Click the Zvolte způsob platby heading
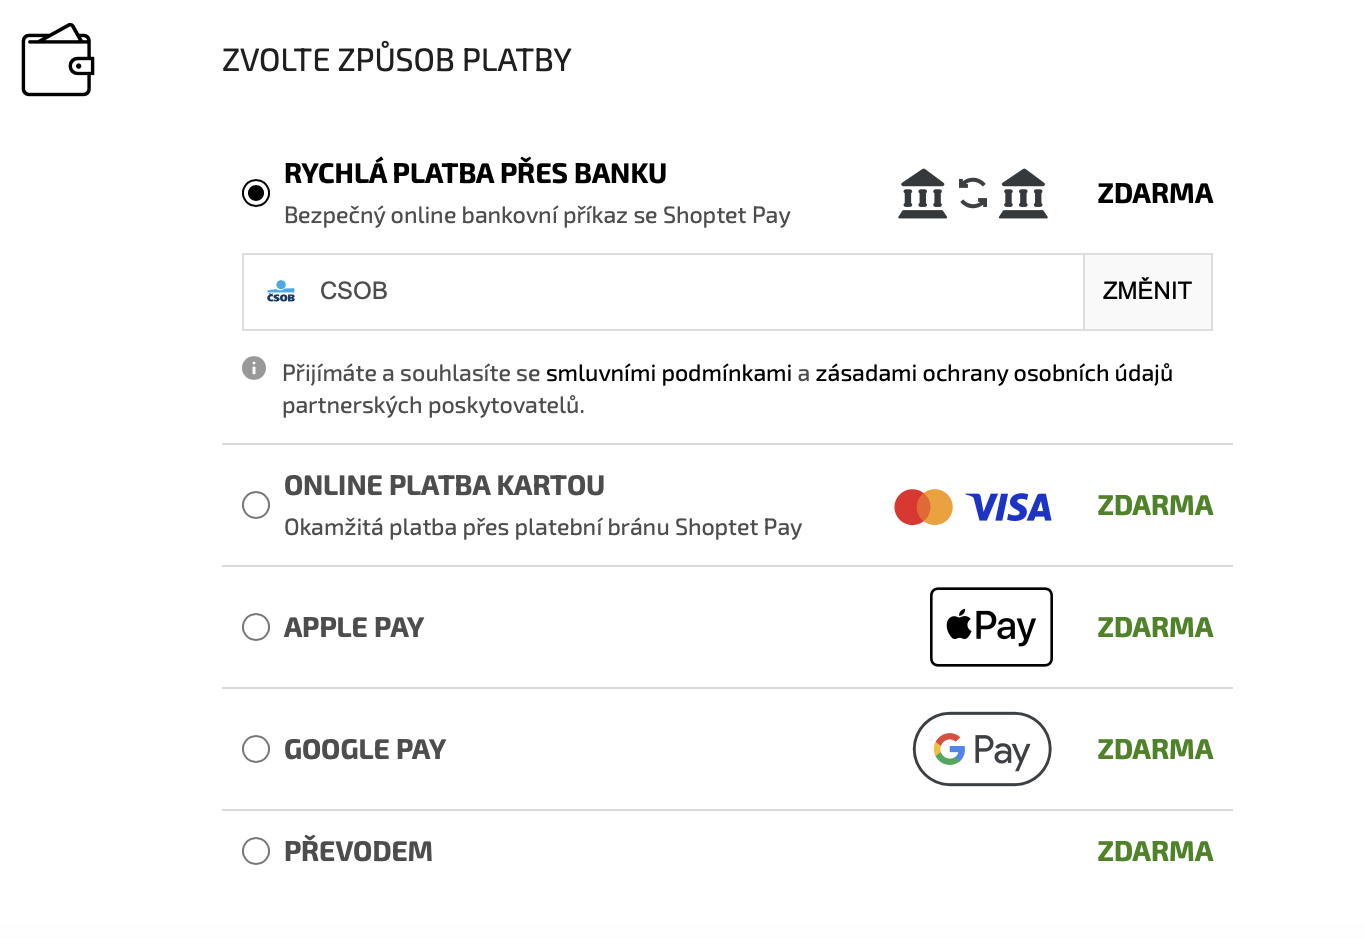 pos(397,60)
